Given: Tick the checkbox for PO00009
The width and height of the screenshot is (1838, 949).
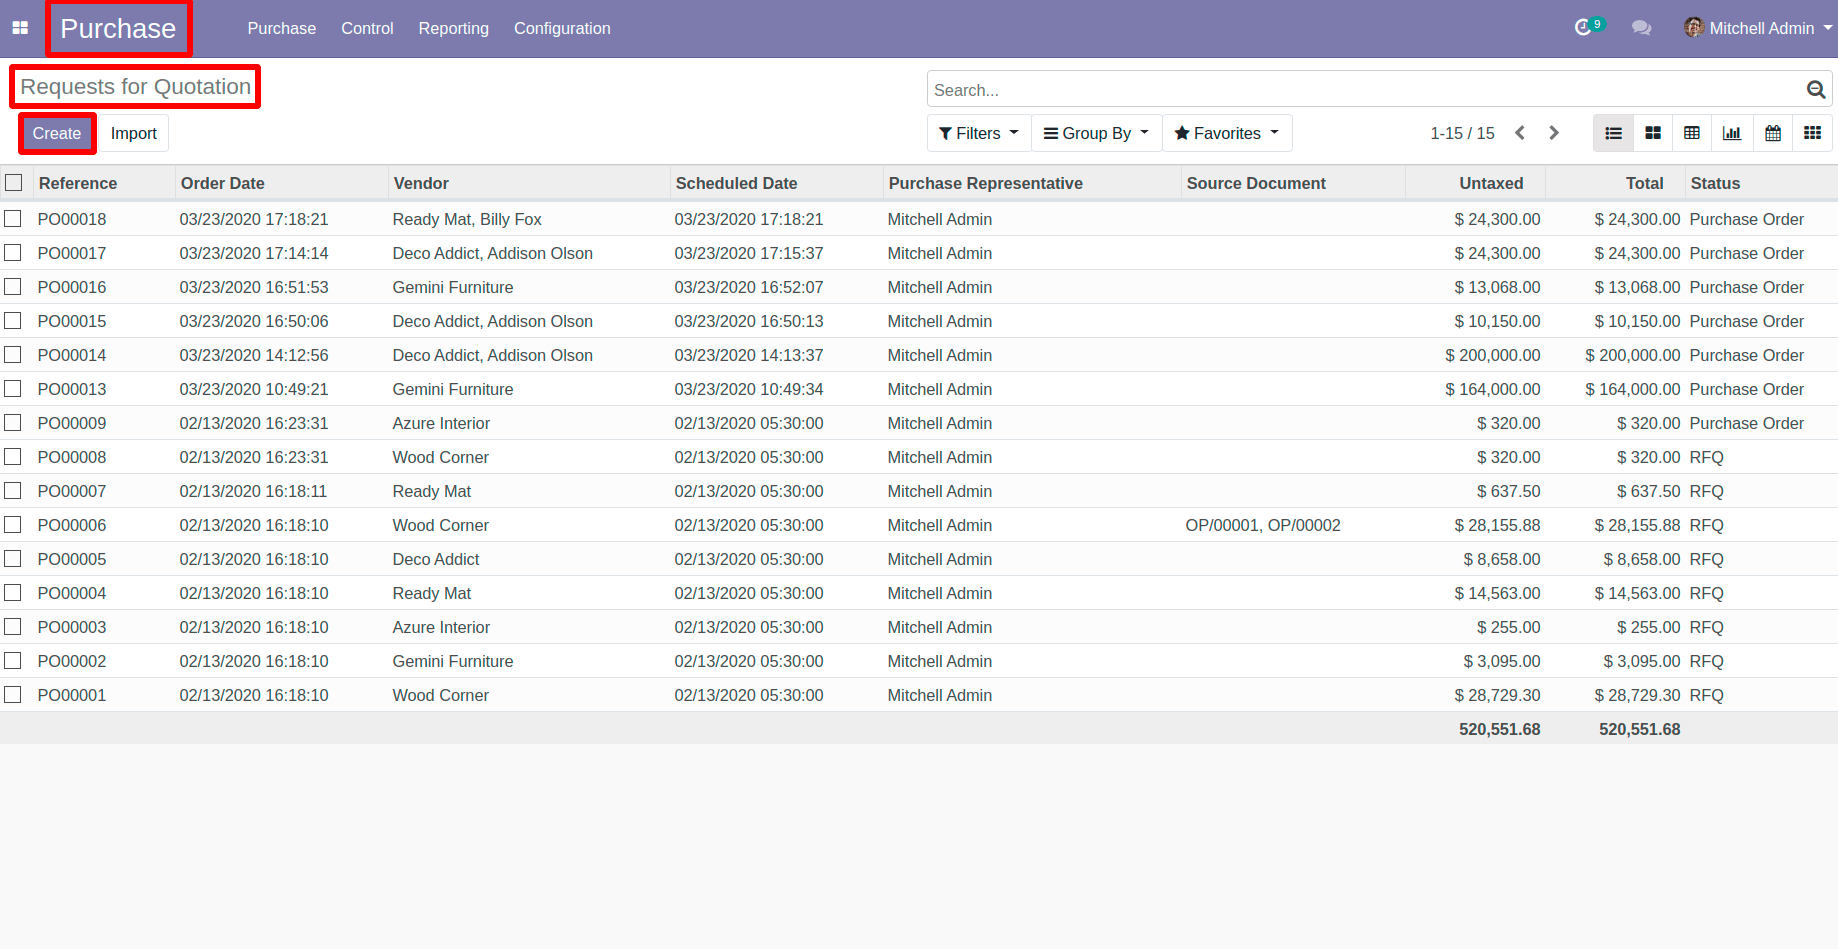Looking at the screenshot, I should (x=13, y=422).
